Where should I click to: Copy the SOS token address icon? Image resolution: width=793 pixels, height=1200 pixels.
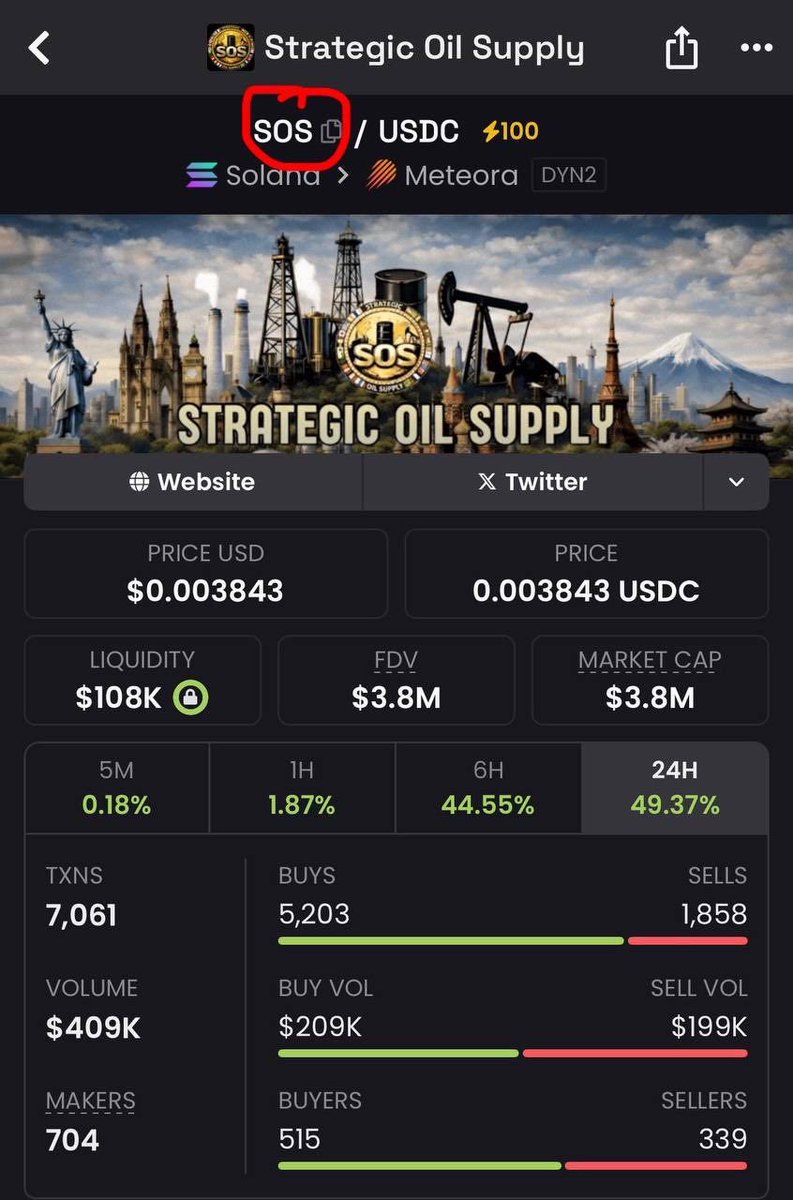pos(331,132)
